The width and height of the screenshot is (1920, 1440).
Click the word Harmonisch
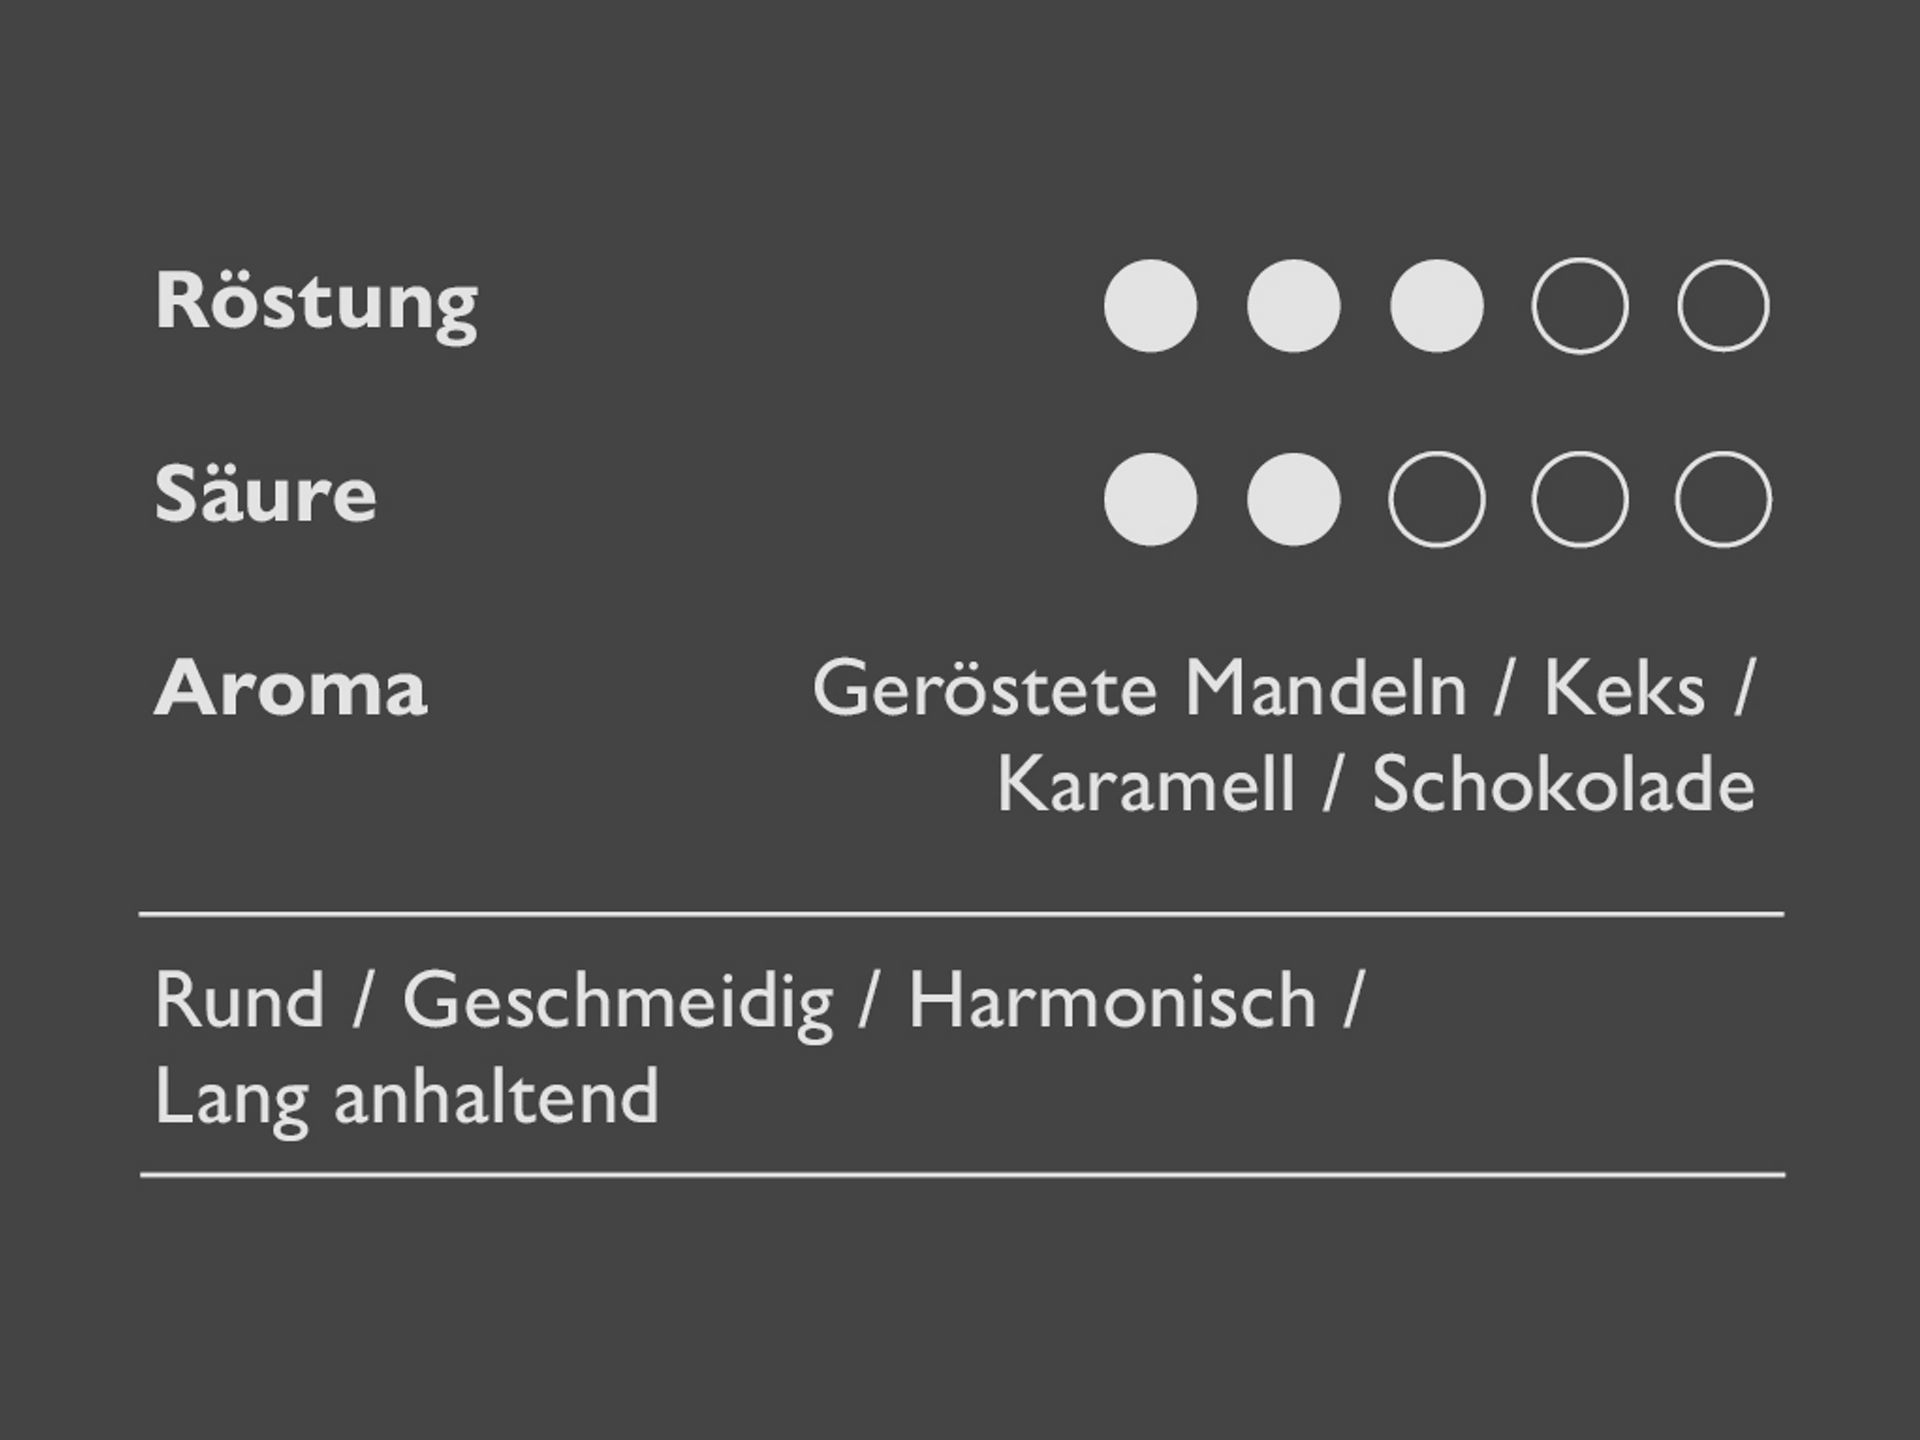coord(1112,1002)
